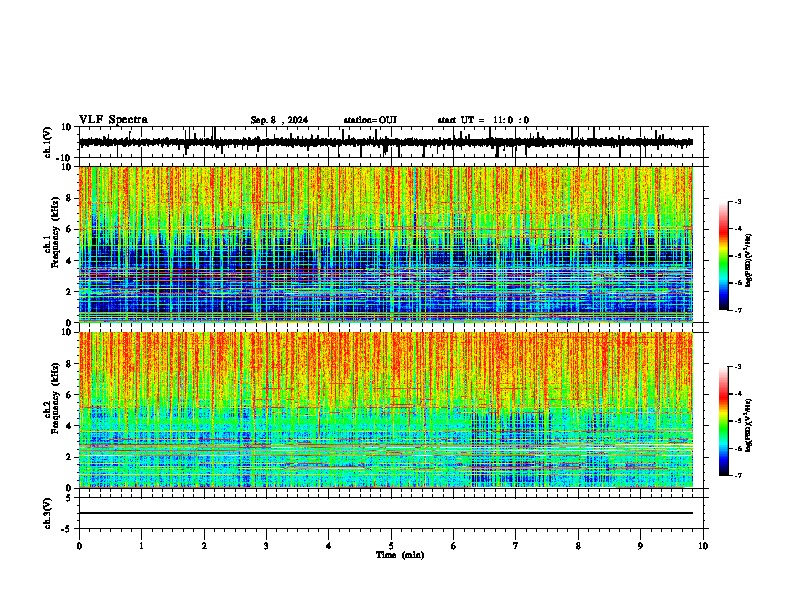Click the ch.1 spectrogram color scale bar
Screen dimensions: 792x612
point(723,256)
